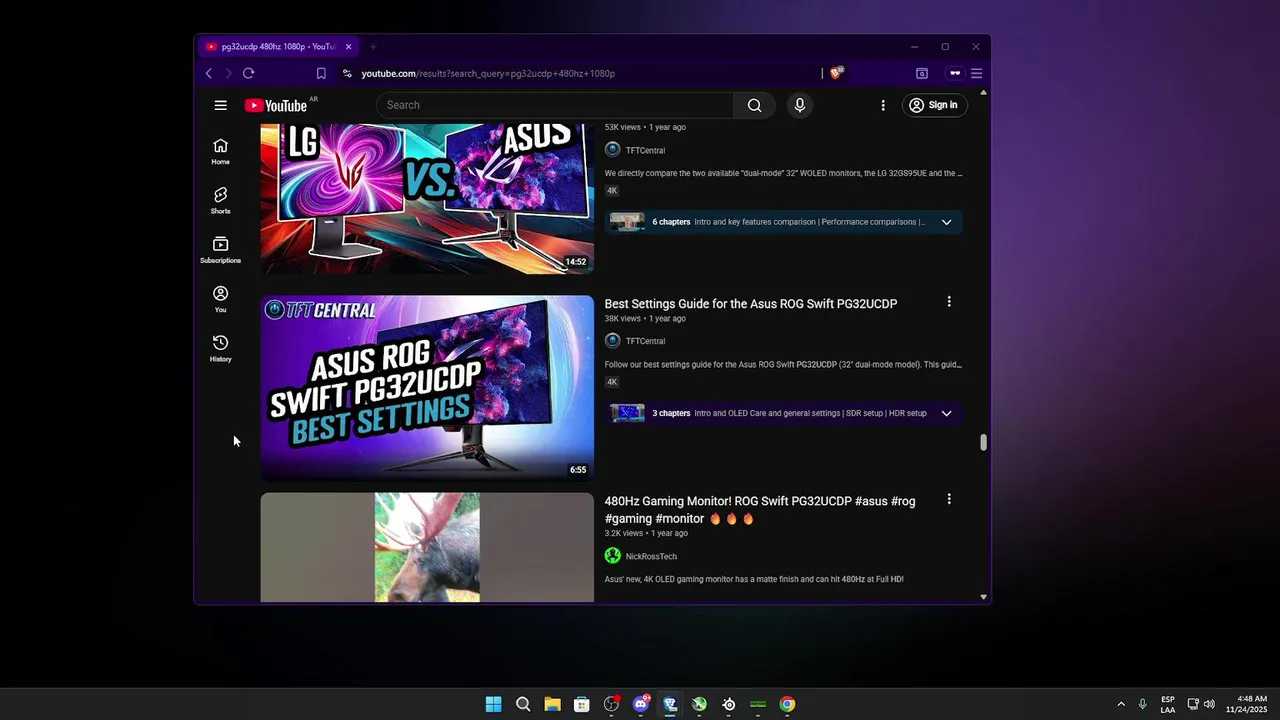Click into the YouTube search field
Image resolution: width=1280 pixels, height=720 pixels.
555,105
